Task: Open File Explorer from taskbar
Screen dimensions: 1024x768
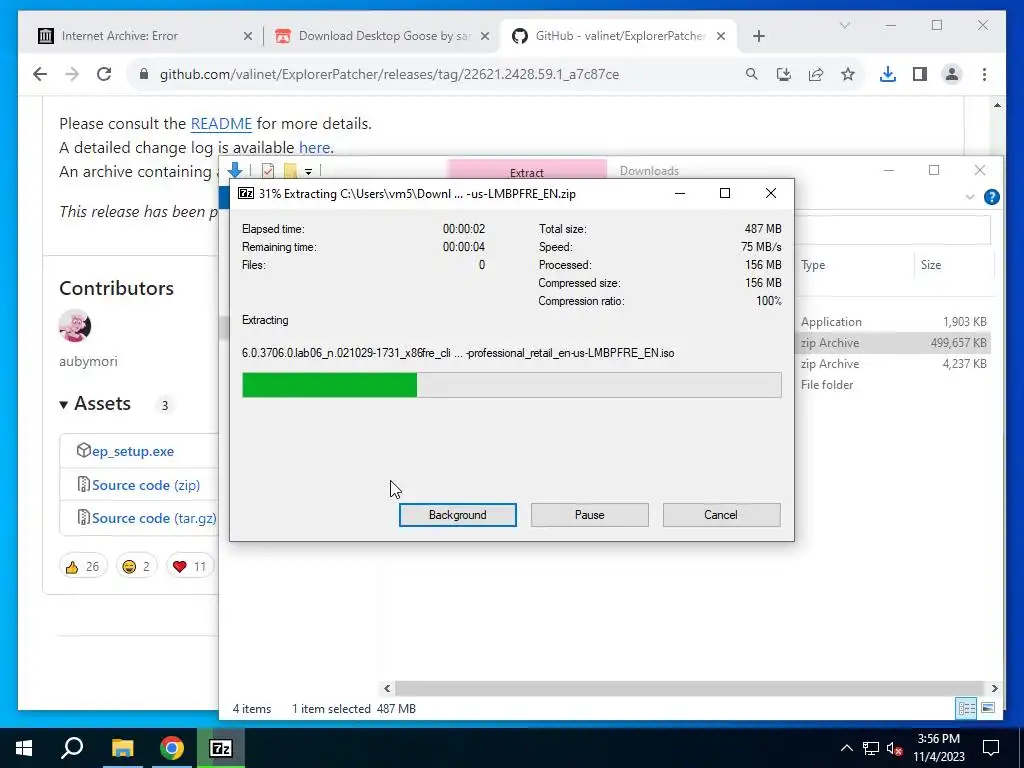Action: (122, 748)
